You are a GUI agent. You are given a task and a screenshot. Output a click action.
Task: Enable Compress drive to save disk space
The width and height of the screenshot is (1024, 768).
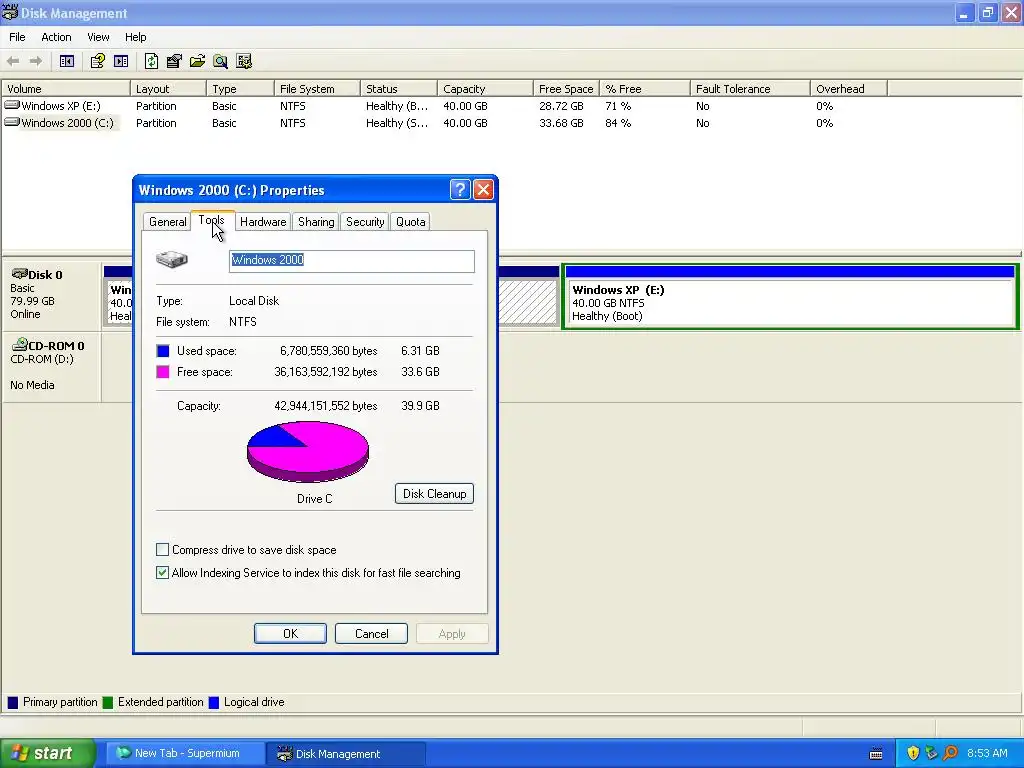(163, 550)
